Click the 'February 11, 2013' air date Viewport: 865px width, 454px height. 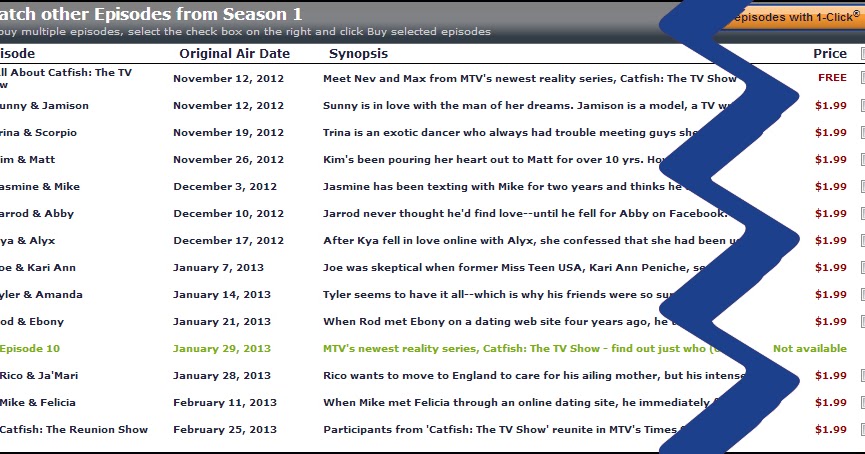225,403
